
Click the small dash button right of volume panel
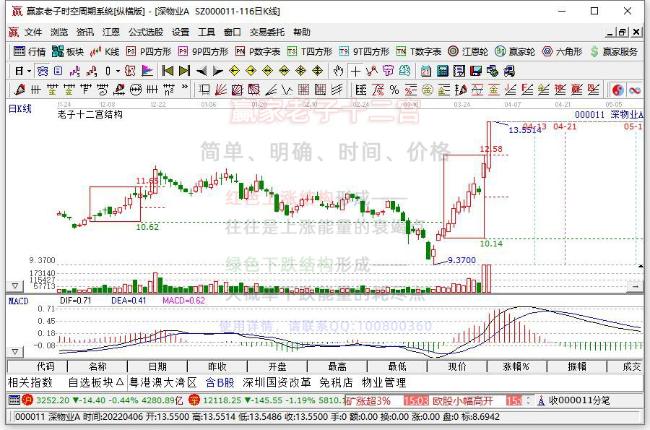(636, 286)
